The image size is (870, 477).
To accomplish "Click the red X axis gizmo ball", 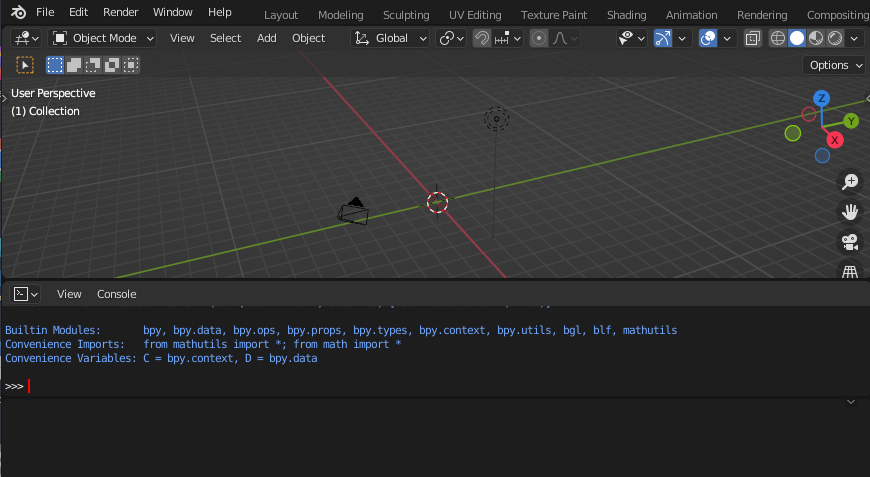I will (x=833, y=140).
